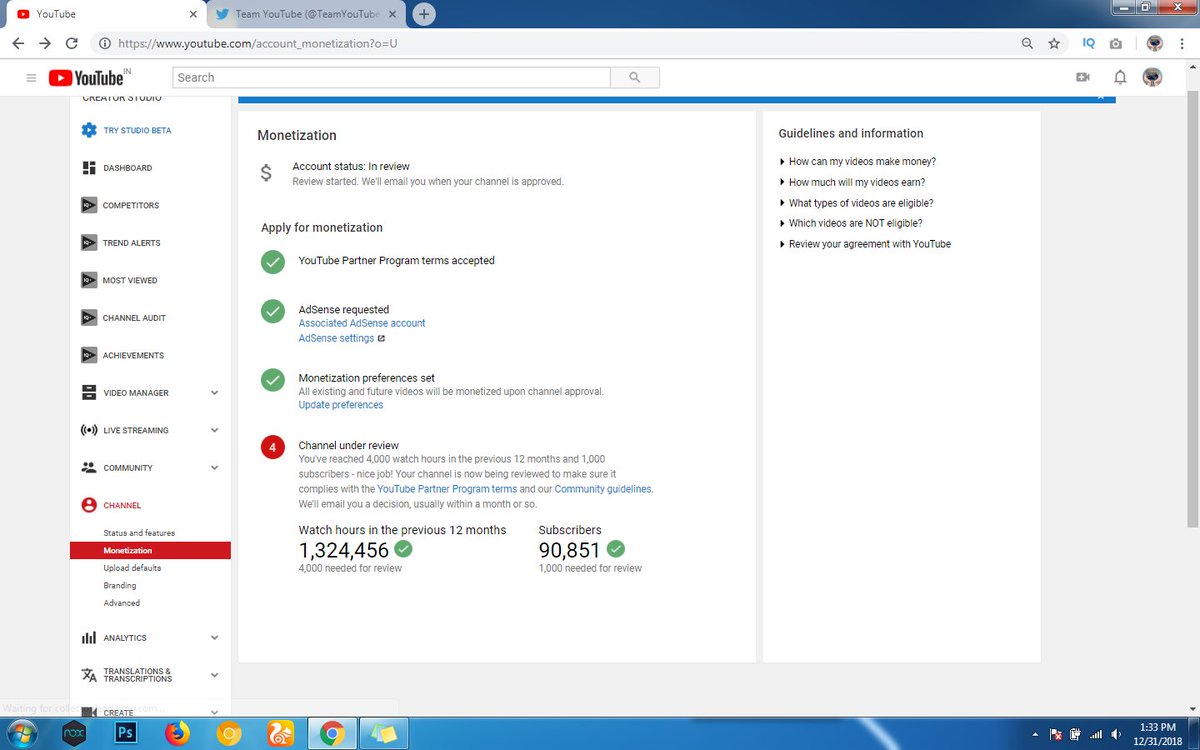Screen dimensions: 1200x750
Task: Switch to the Team YouTube Twitter tab
Action: (x=306, y=14)
